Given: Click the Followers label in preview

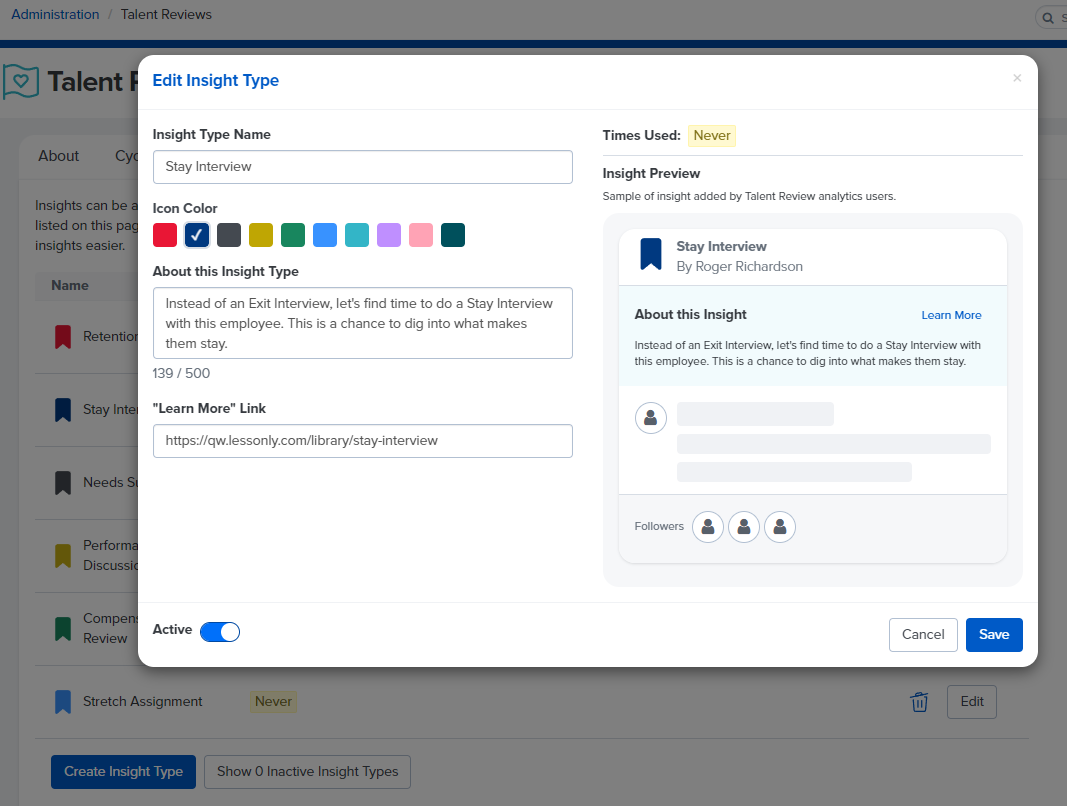Looking at the screenshot, I should click(x=659, y=526).
